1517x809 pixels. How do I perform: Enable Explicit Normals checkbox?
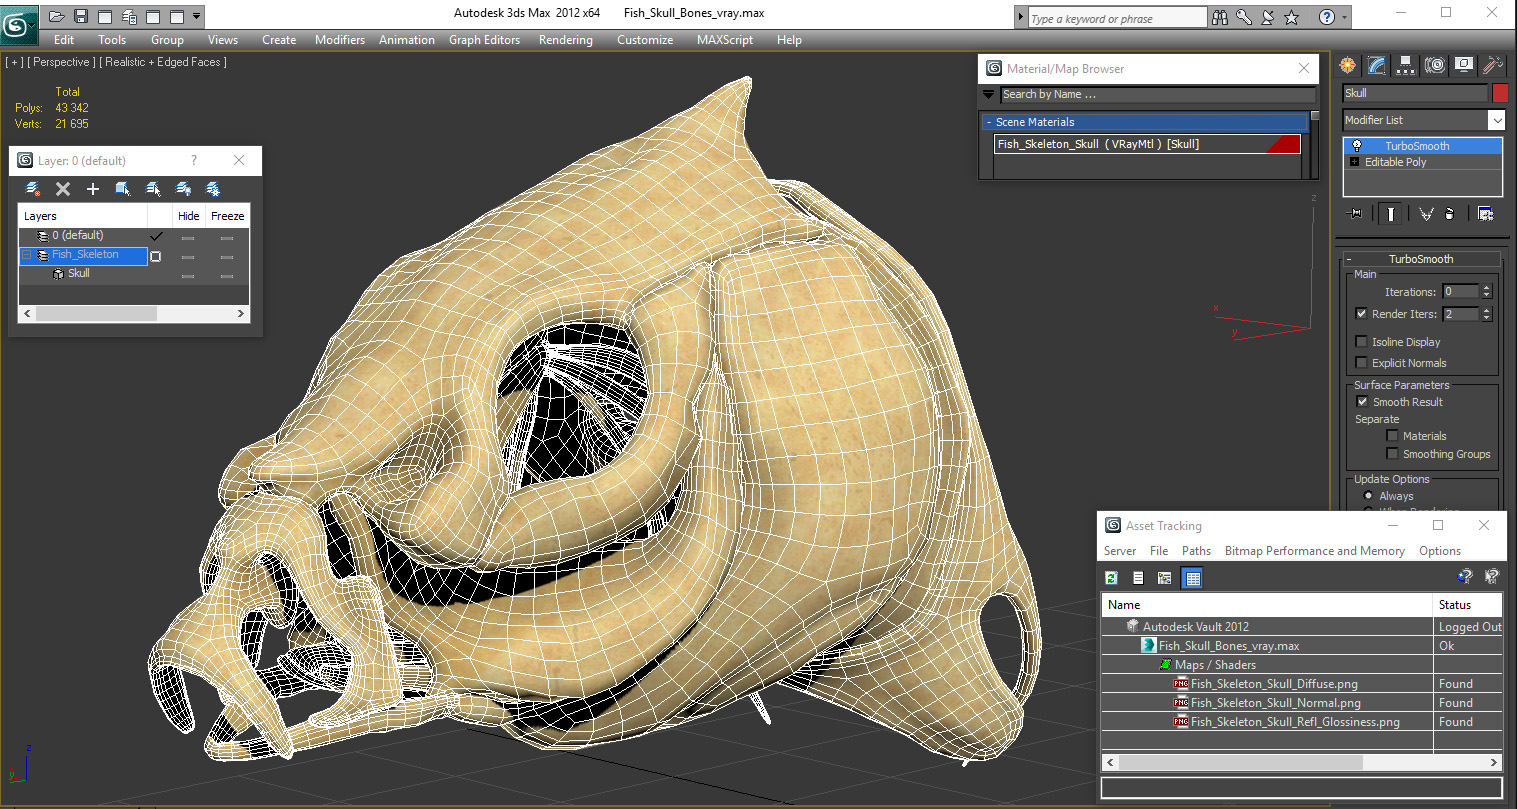point(1361,362)
